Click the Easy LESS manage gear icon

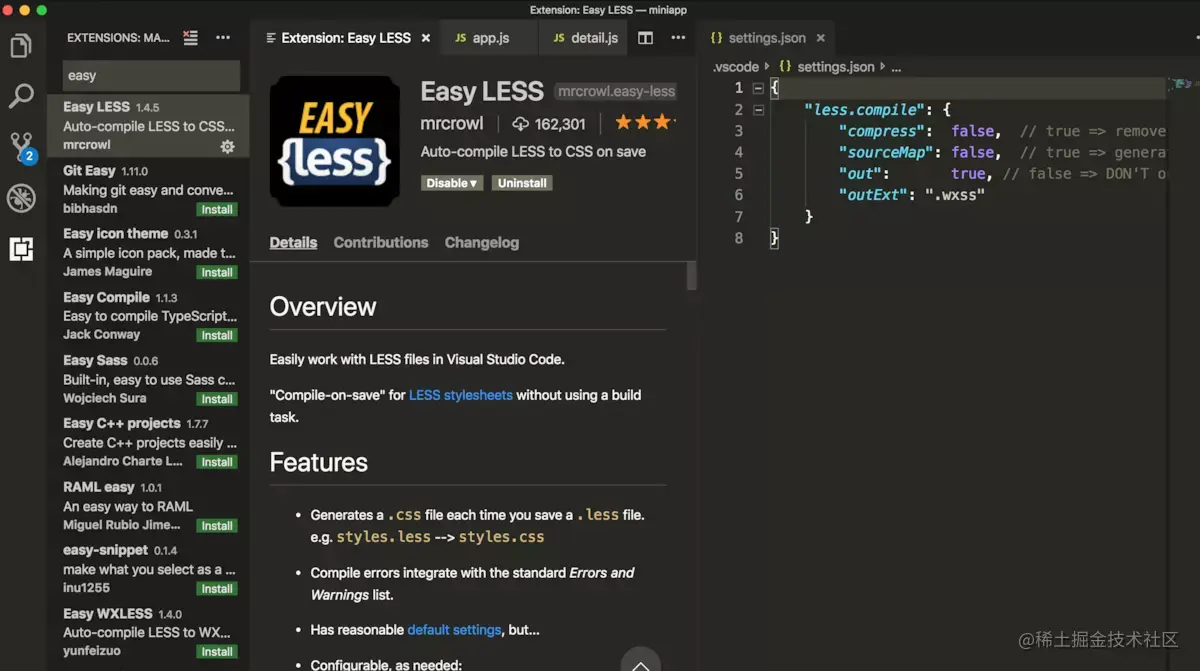click(227, 146)
